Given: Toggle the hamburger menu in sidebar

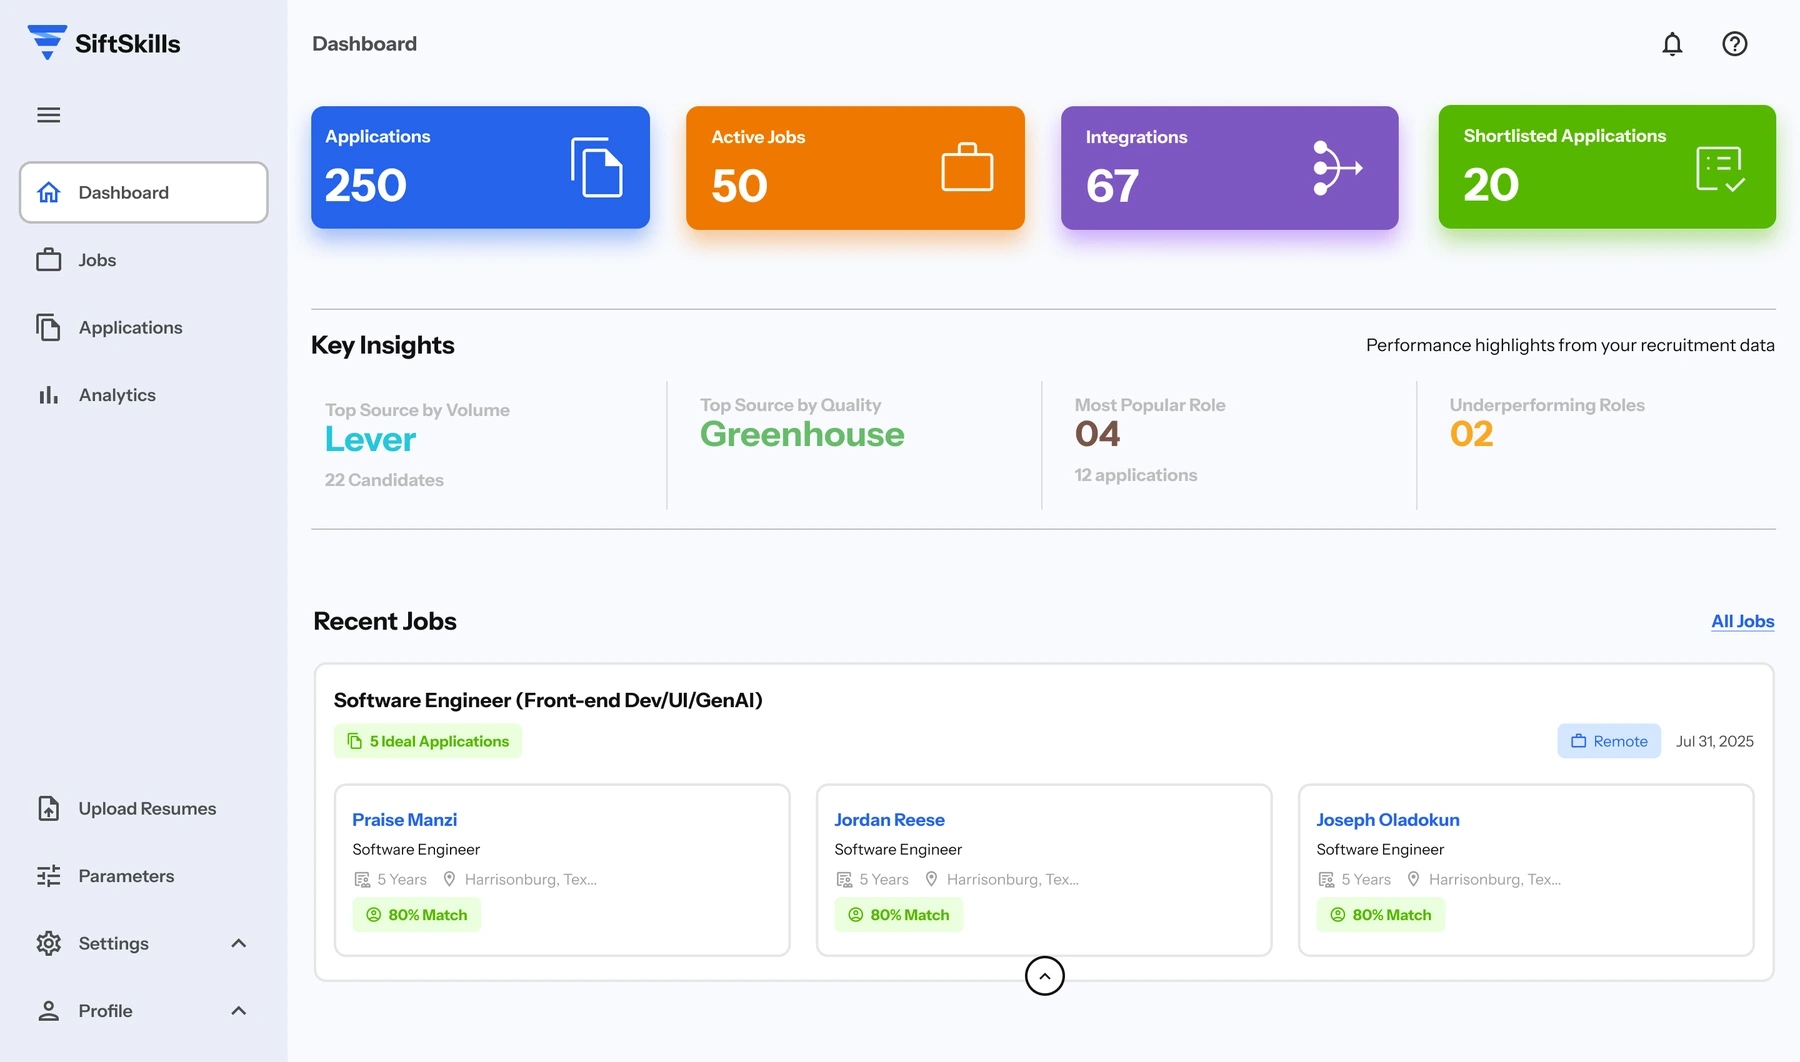Looking at the screenshot, I should coord(48,115).
